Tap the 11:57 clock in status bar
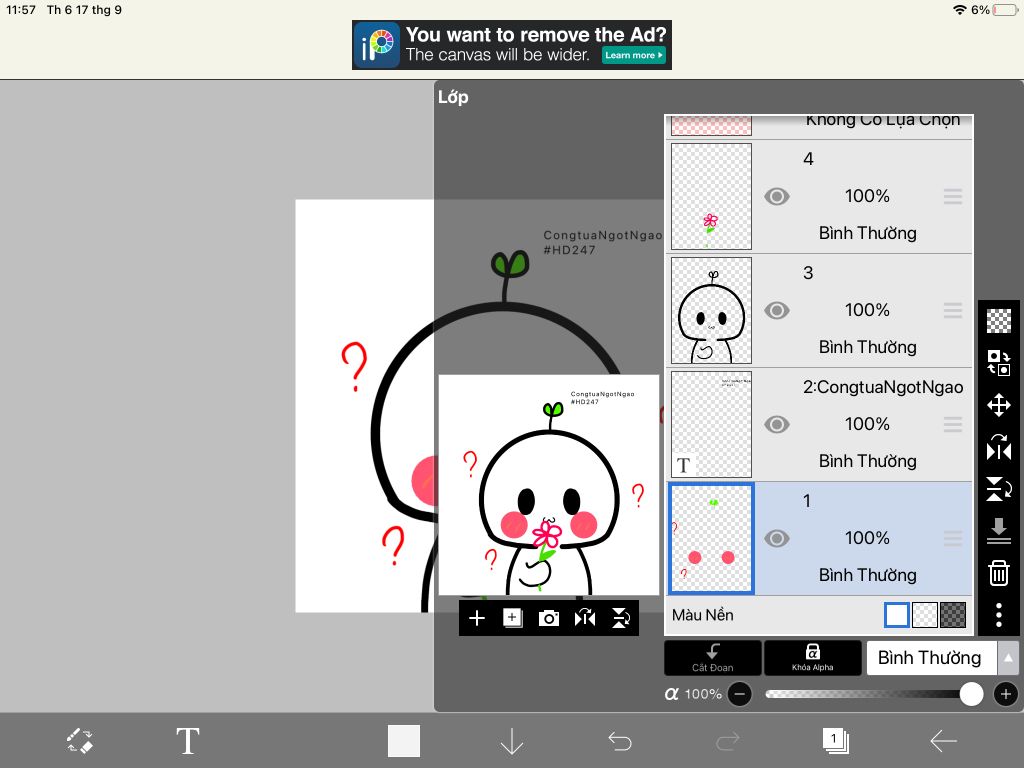The height and width of the screenshot is (768, 1024). pyautogui.click(x=21, y=10)
